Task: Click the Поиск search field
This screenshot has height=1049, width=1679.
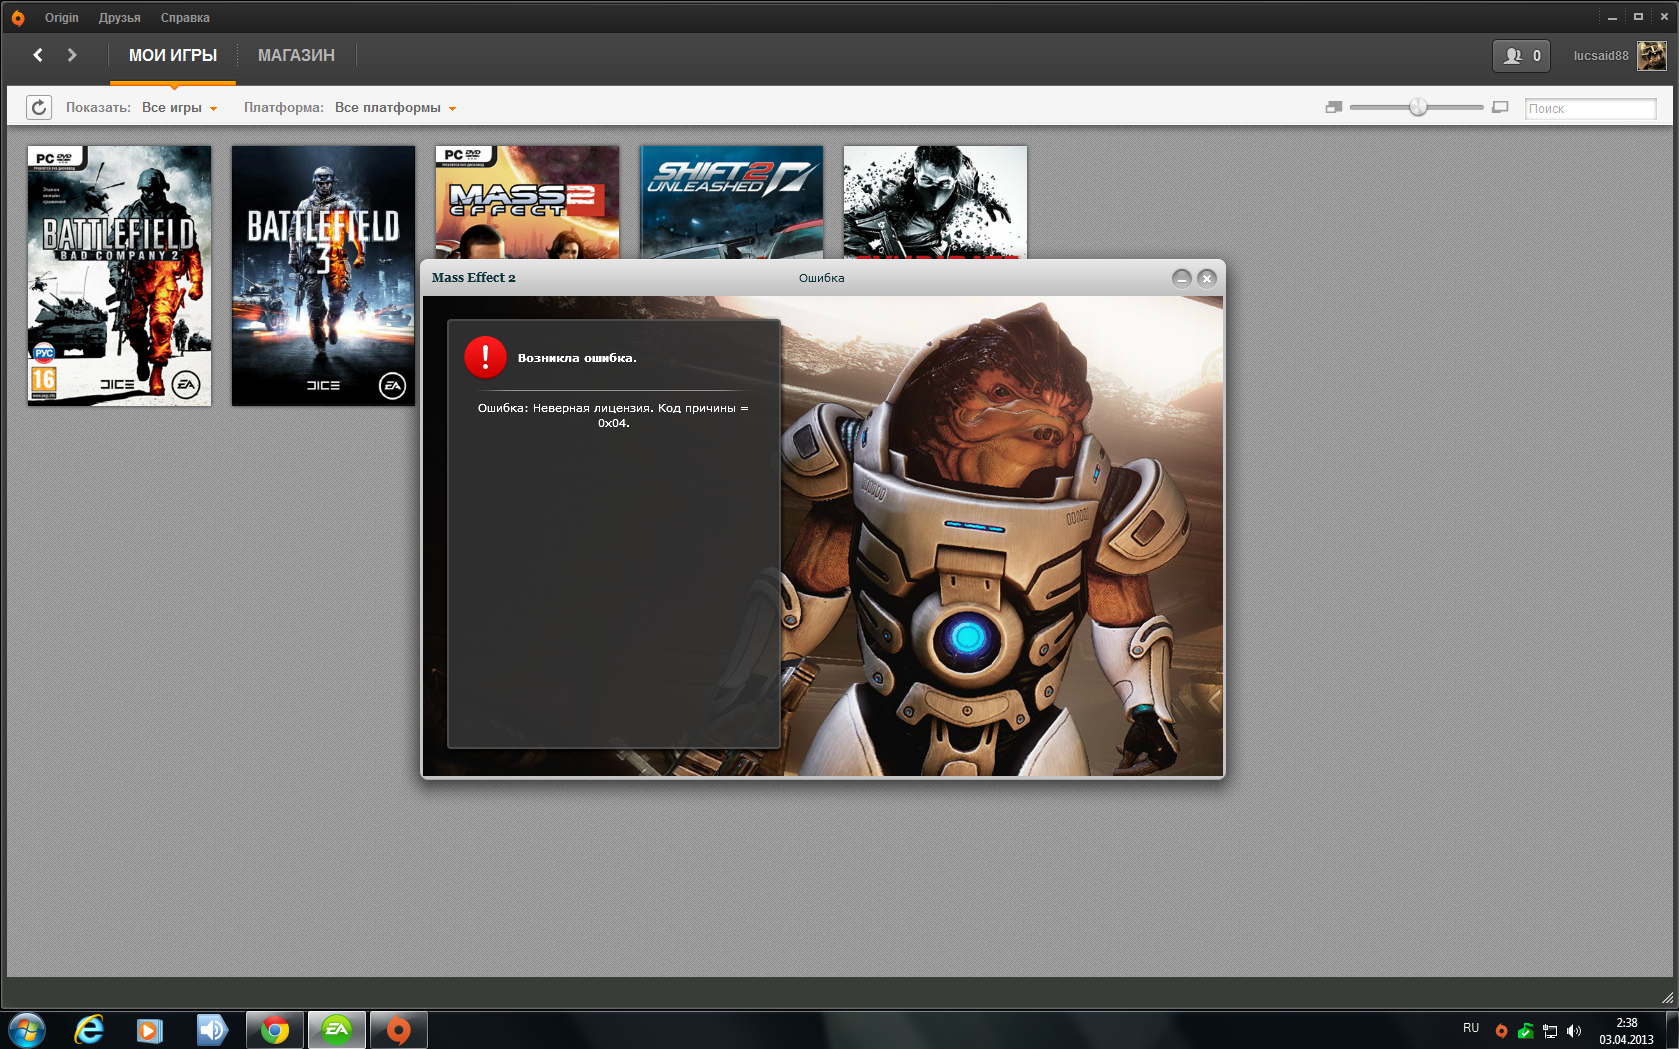Action: pyautogui.click(x=1589, y=109)
